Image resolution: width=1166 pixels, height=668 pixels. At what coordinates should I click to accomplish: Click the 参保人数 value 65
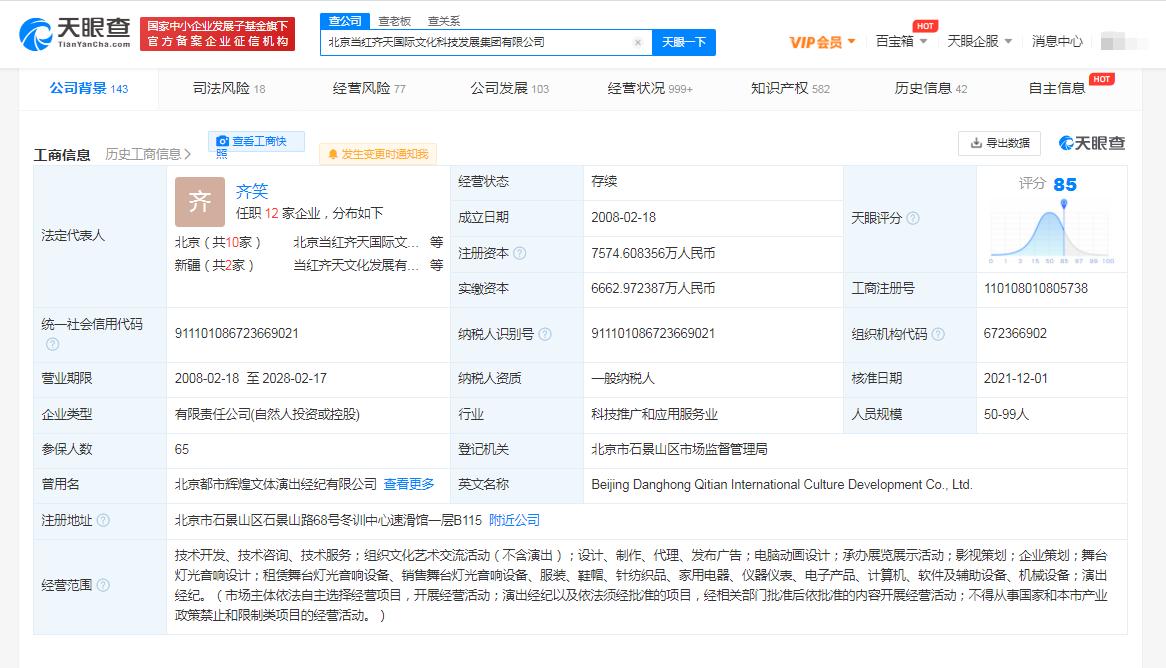181,449
